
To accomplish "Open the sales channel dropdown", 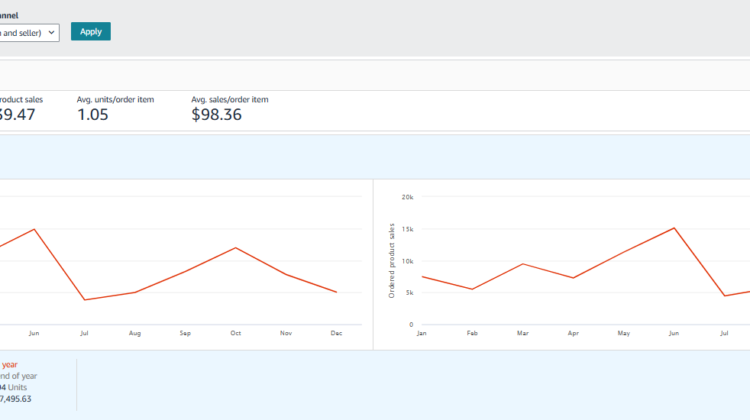I will [x=29, y=32].
